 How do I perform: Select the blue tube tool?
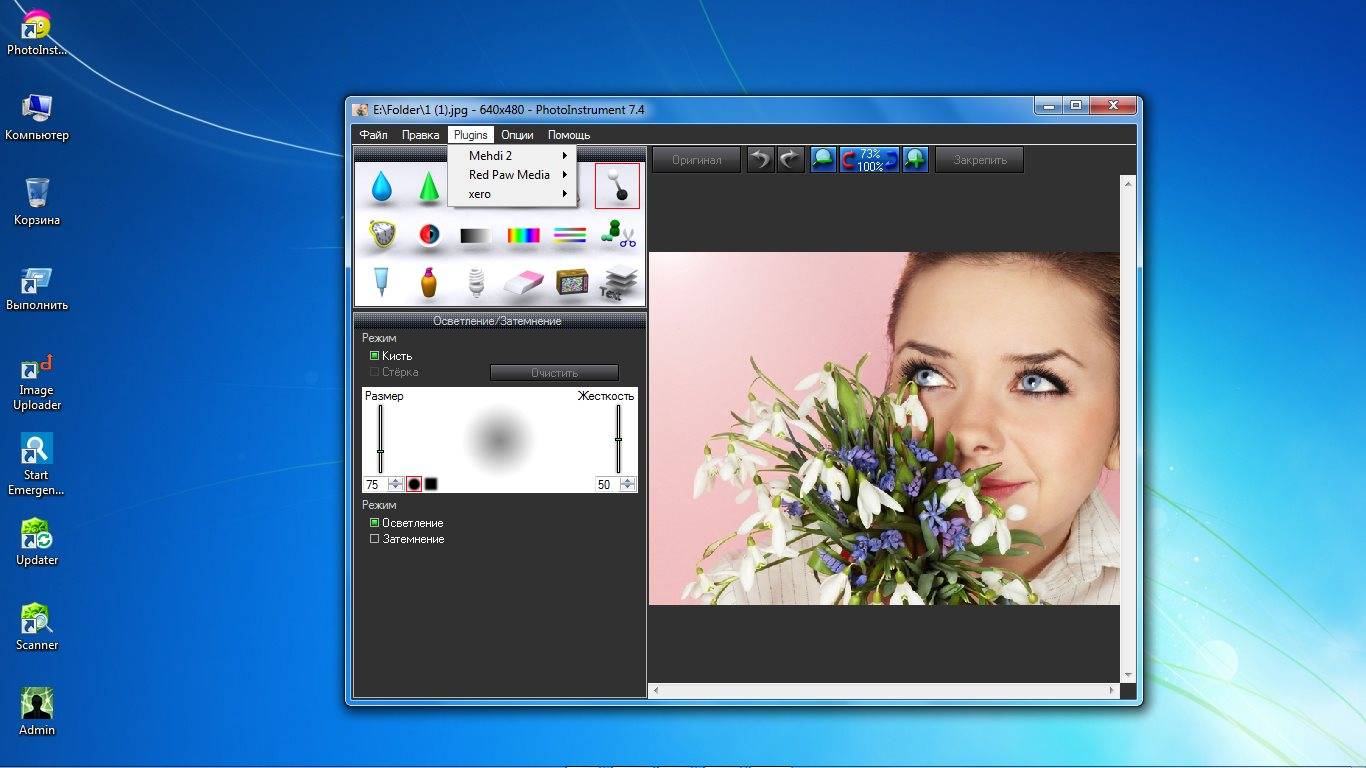point(381,282)
